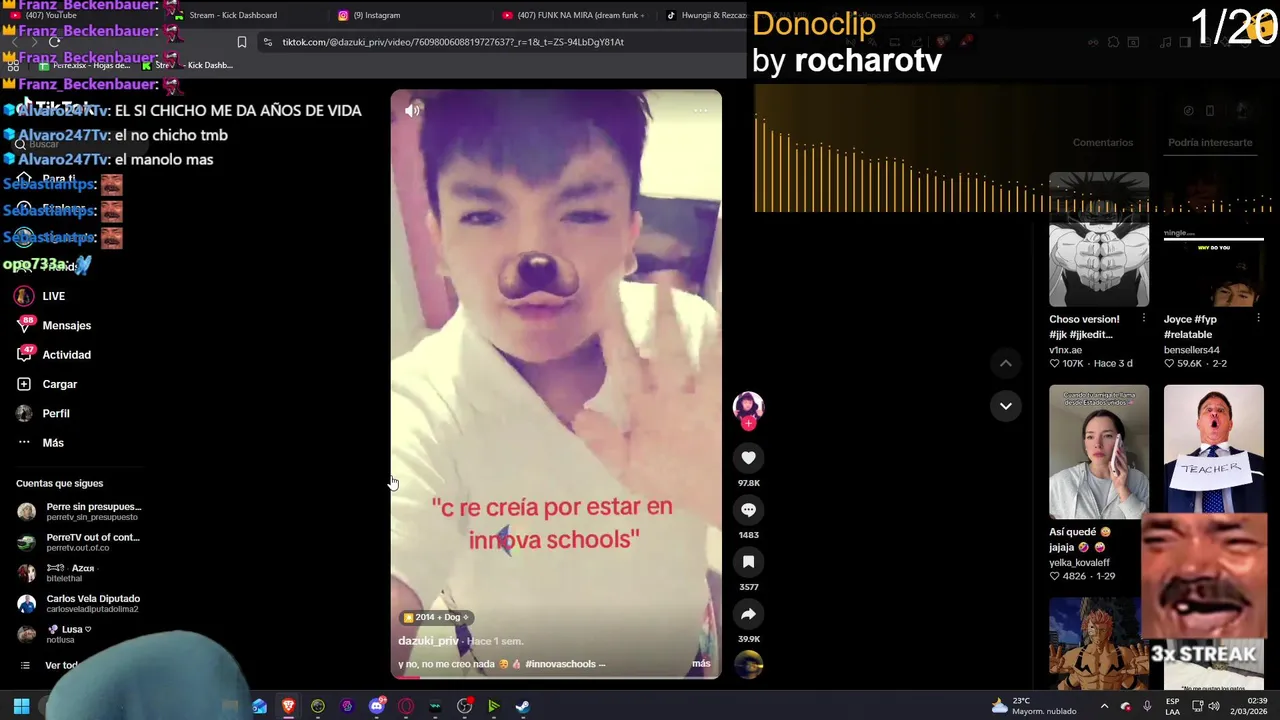The height and width of the screenshot is (720, 1280).
Task: Switch to the Comentarios tab
Action: pos(1102,143)
